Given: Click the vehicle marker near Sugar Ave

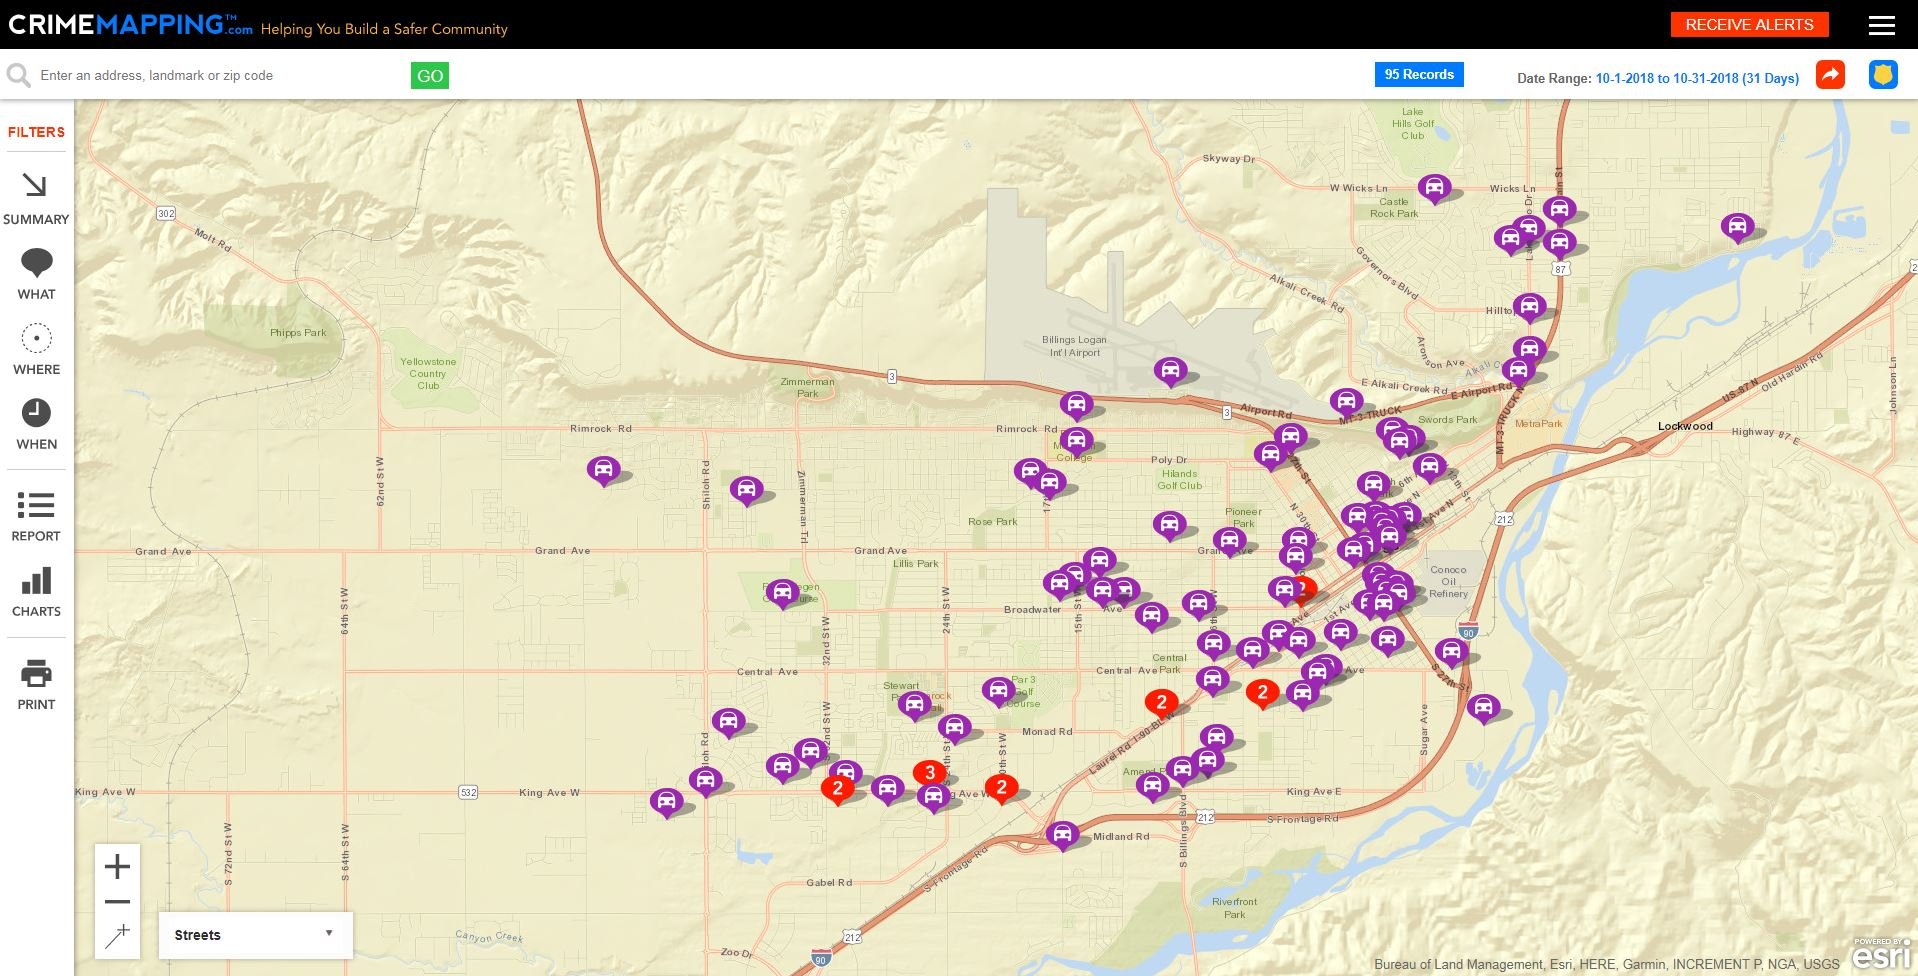Looking at the screenshot, I should click(1484, 709).
